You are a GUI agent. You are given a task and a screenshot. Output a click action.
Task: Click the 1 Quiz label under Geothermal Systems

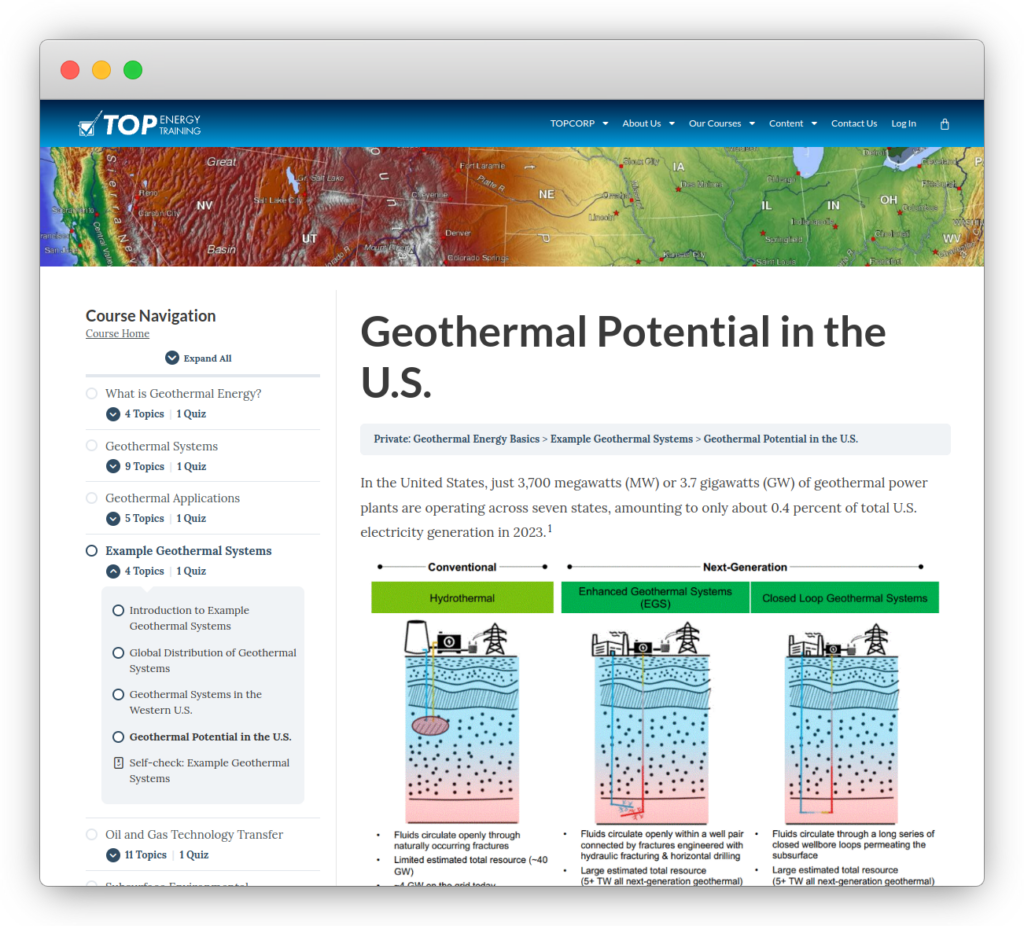191,466
